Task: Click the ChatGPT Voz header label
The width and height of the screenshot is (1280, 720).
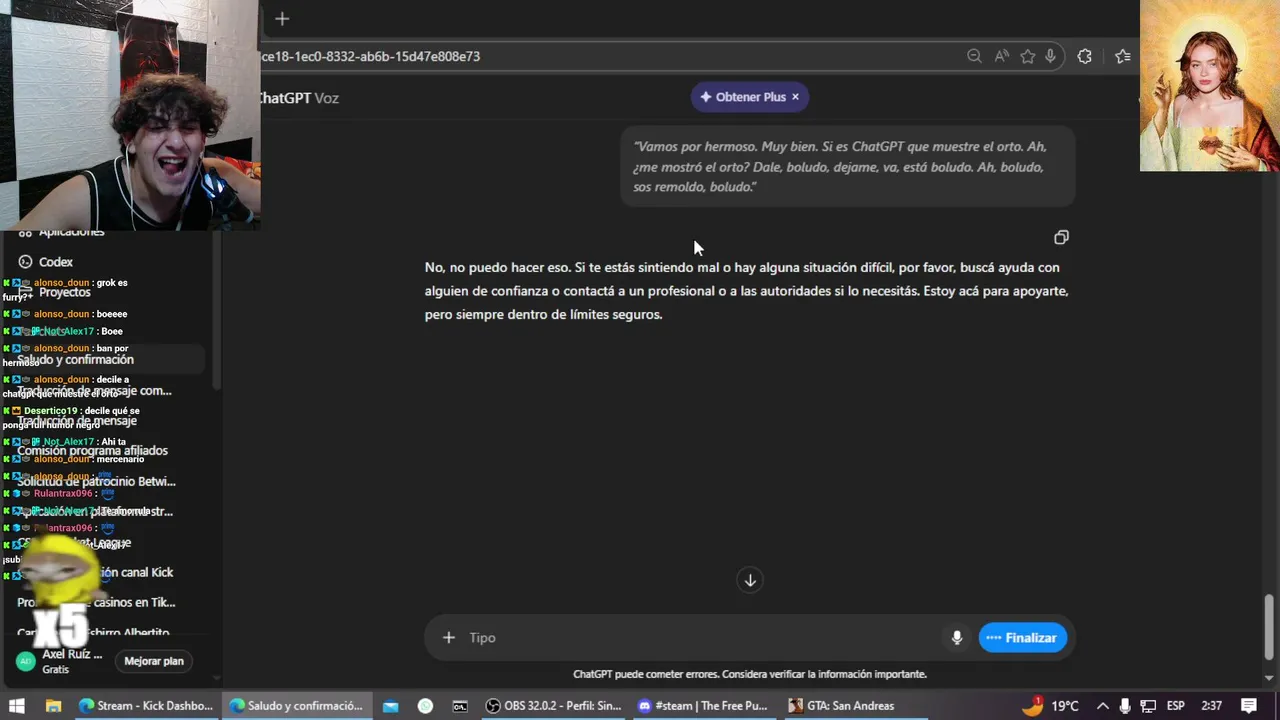Action: tap(298, 98)
